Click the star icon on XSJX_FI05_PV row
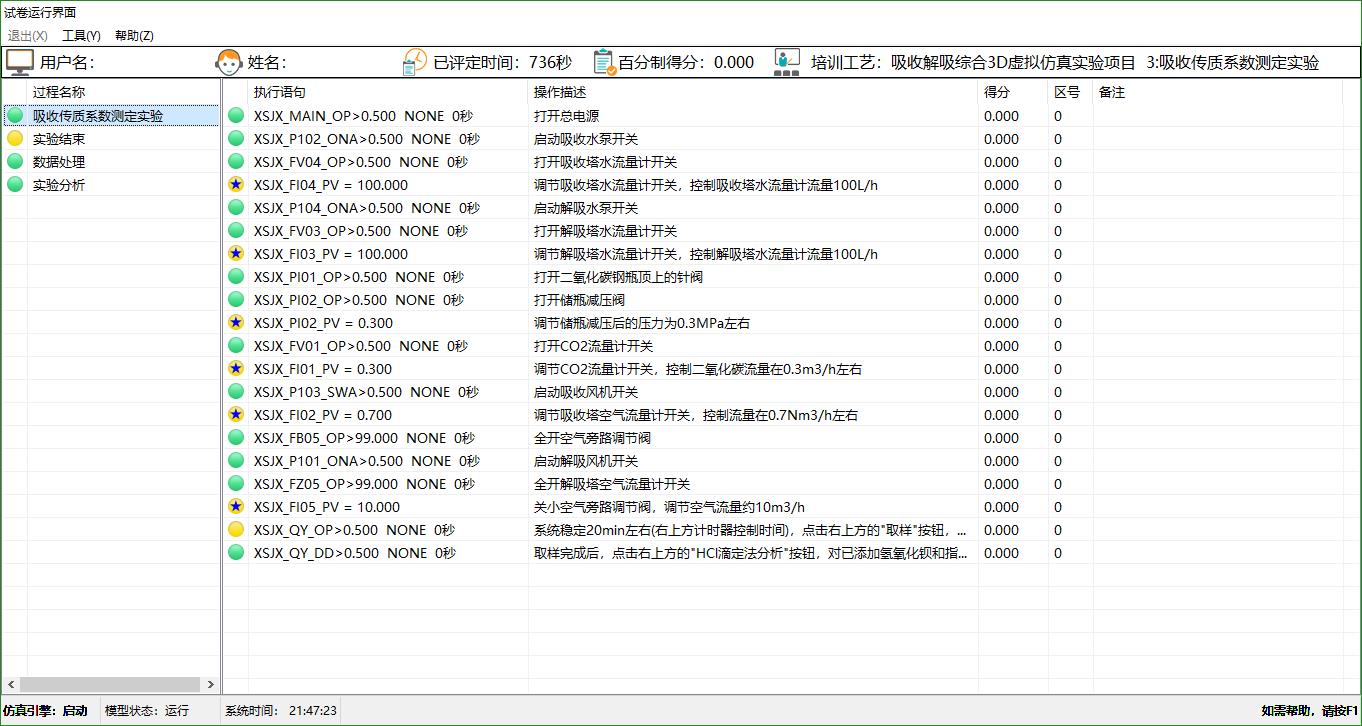 236,507
